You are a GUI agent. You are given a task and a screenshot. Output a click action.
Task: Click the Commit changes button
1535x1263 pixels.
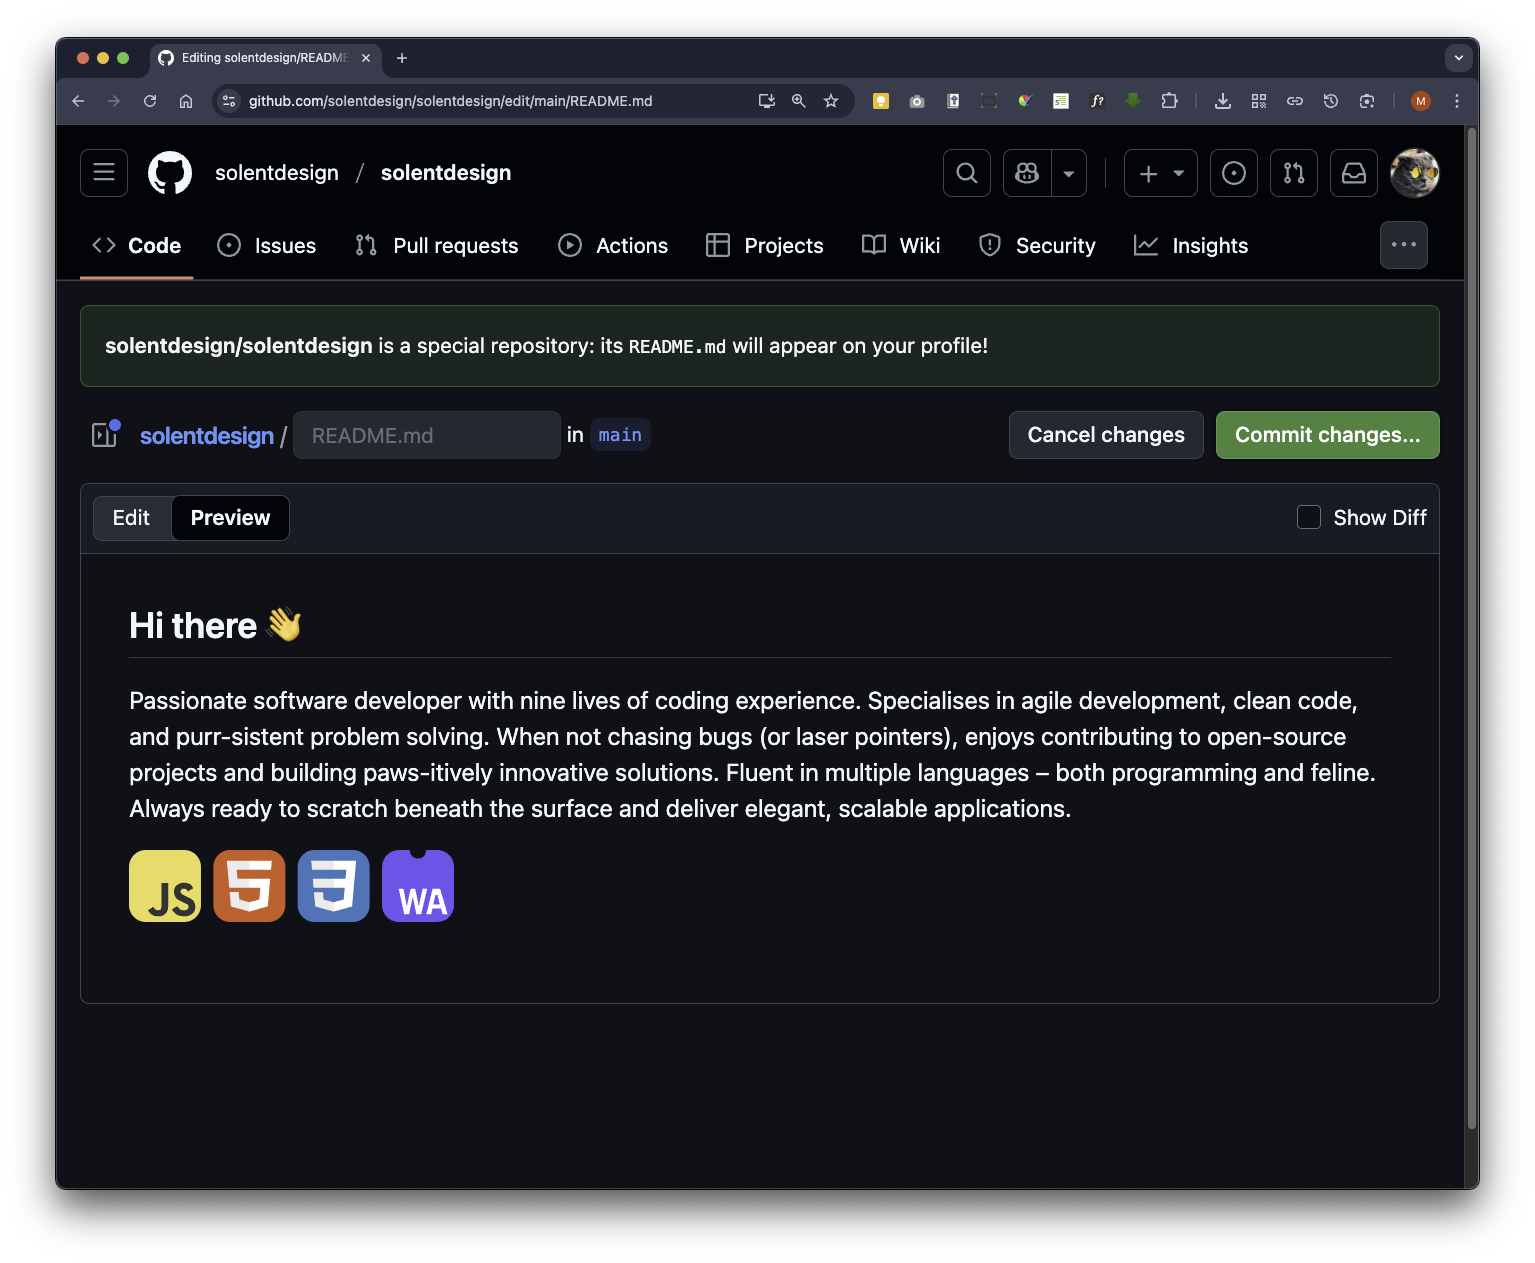pyautogui.click(x=1327, y=435)
